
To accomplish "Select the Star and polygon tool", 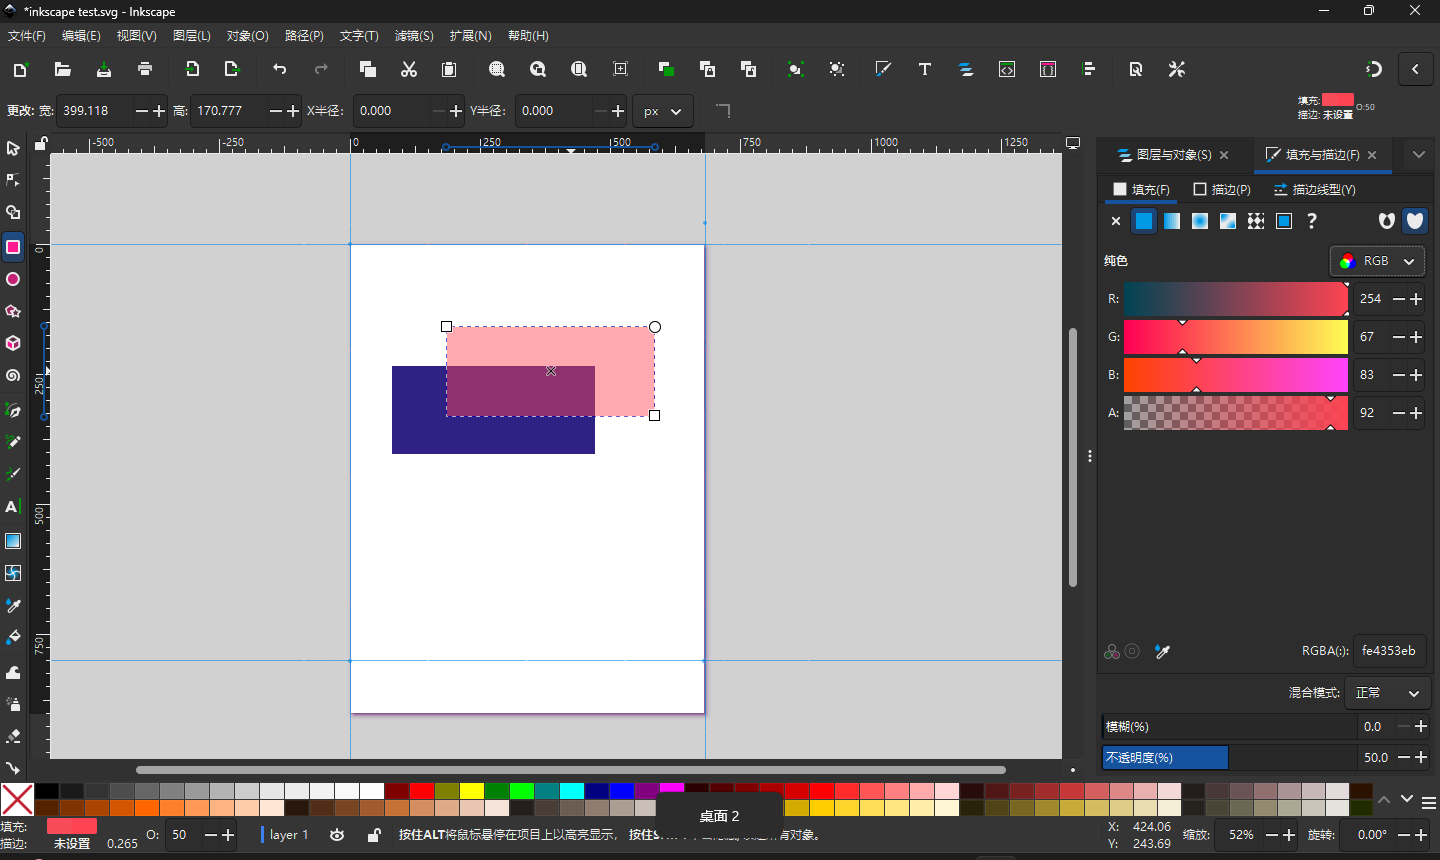I will click(13, 311).
